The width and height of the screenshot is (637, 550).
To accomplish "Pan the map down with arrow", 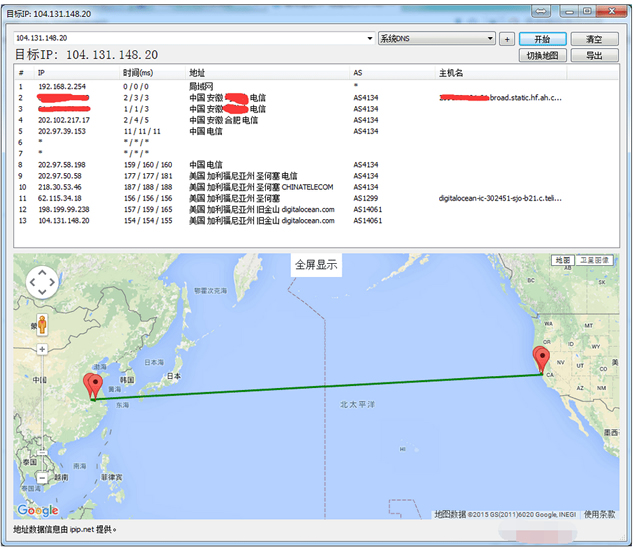I will coord(42,292).
